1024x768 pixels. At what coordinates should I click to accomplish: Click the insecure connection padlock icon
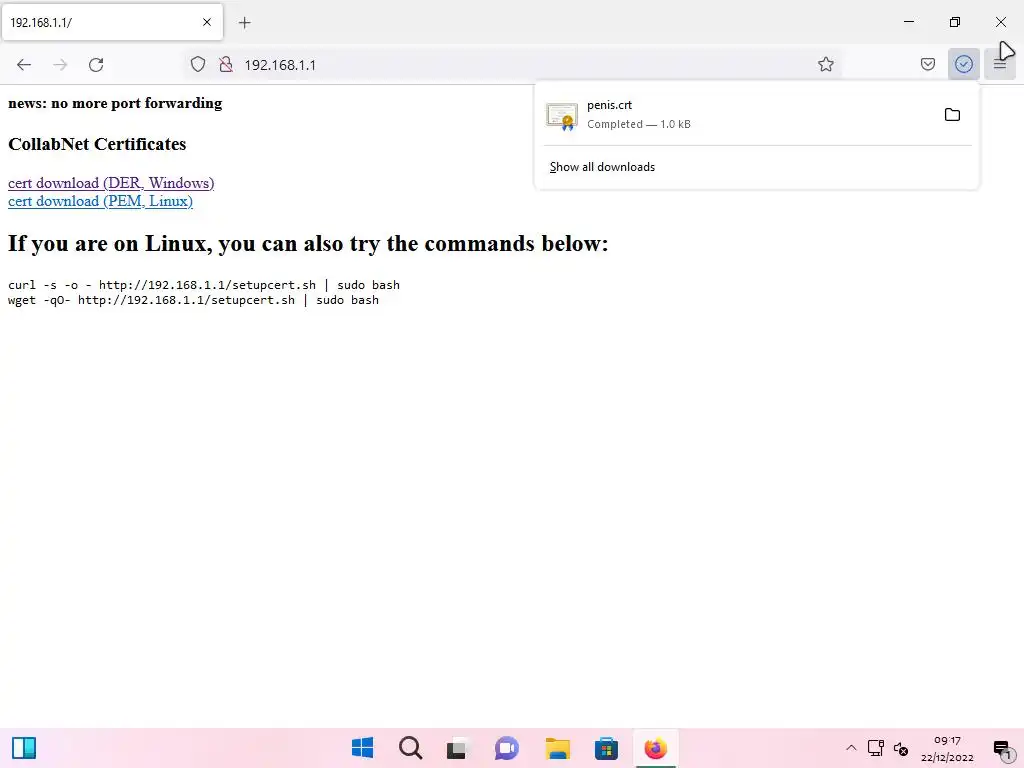tap(226, 64)
